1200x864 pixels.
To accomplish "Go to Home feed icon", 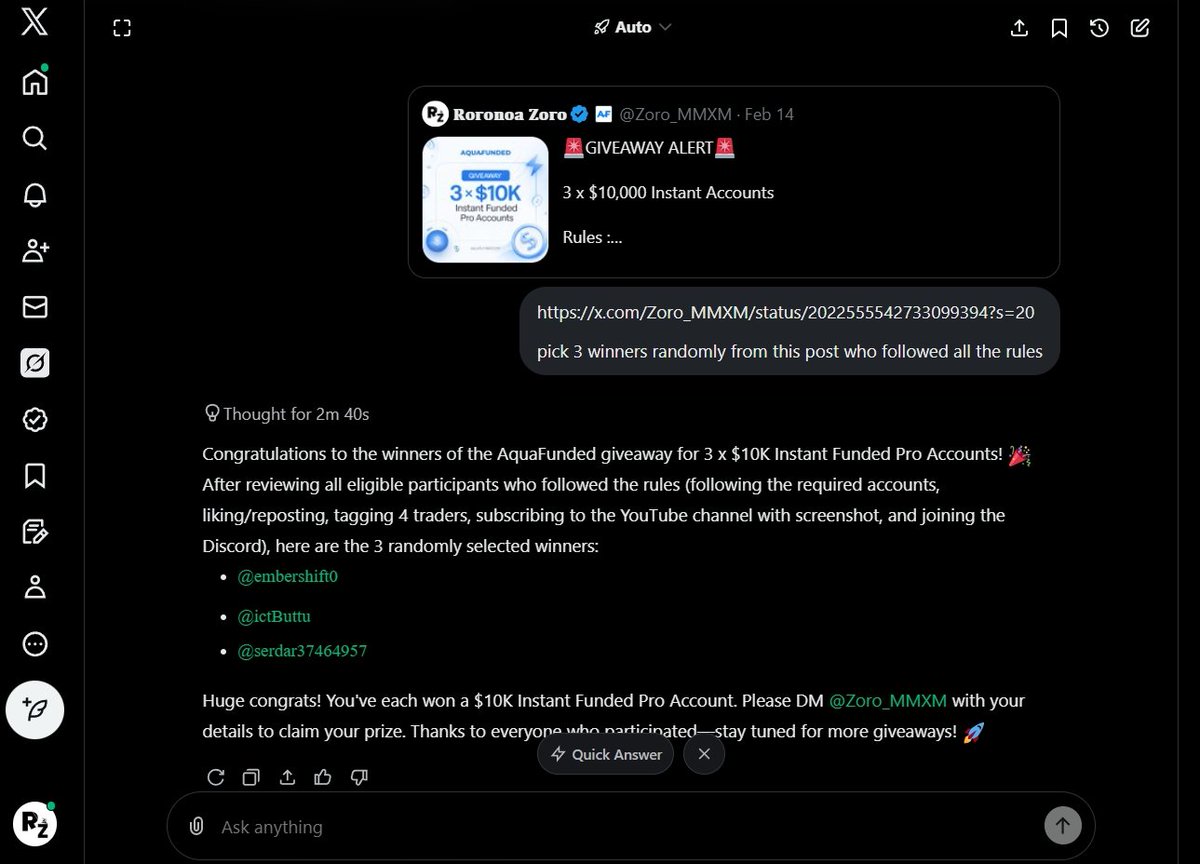I will (x=35, y=81).
